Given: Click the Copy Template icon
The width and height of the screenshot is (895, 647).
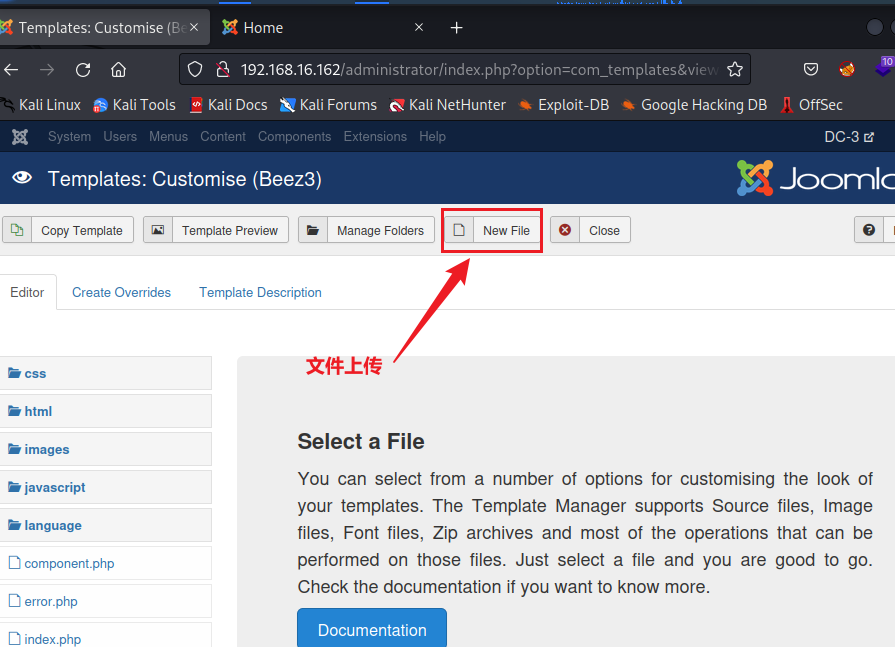Looking at the screenshot, I should 17,230.
